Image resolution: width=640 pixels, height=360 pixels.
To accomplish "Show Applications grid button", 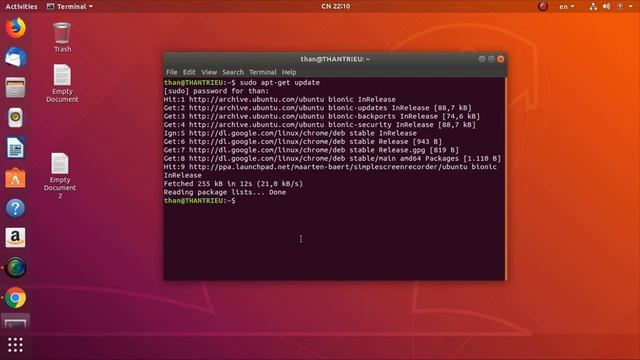I will (16, 345).
